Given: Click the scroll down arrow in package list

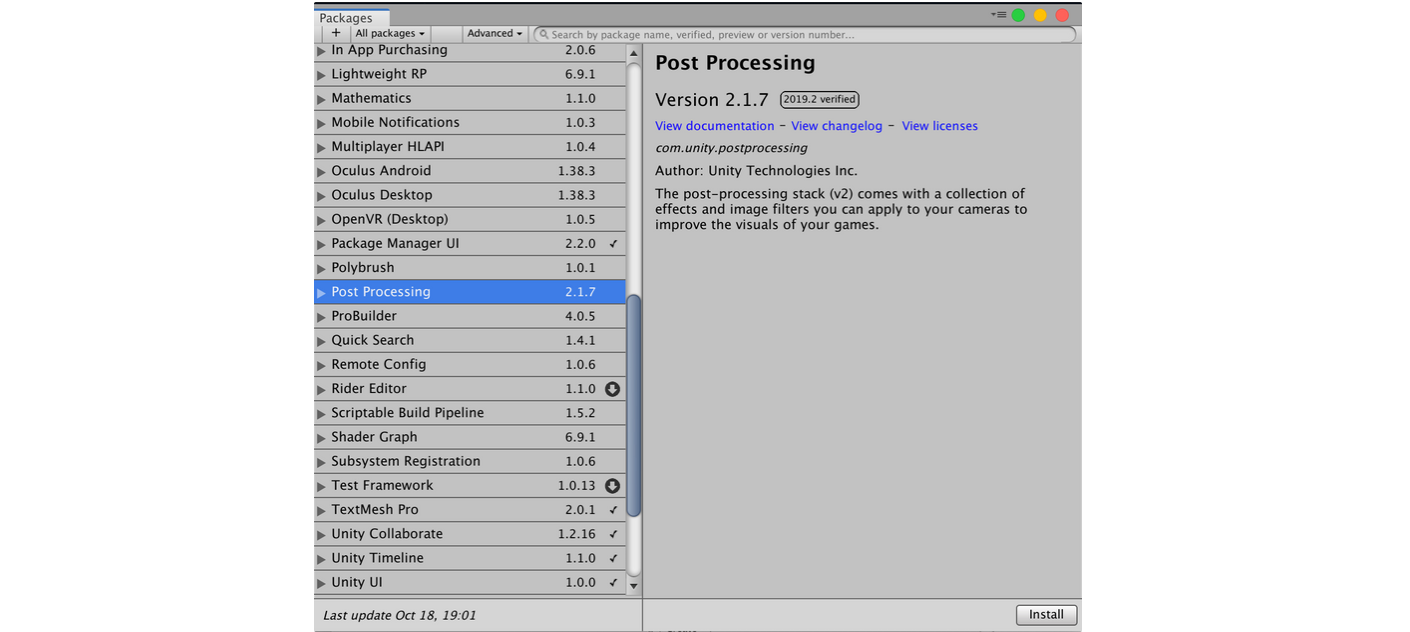Looking at the screenshot, I should pyautogui.click(x=633, y=586).
